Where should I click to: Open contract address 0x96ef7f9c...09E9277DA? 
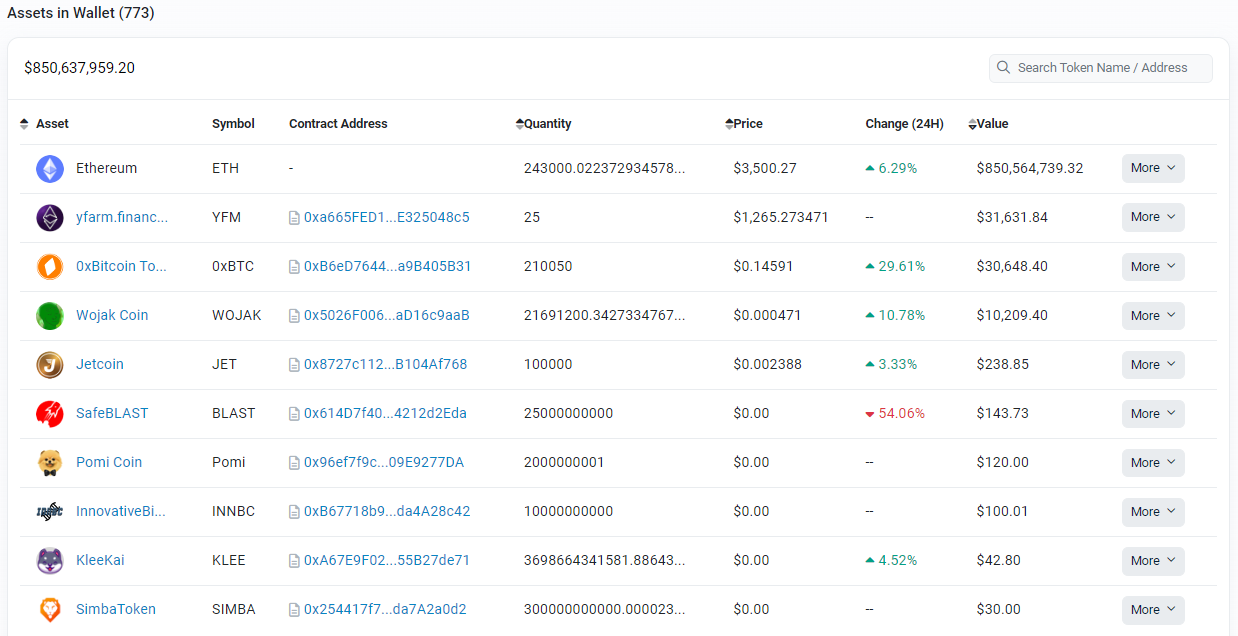384,462
